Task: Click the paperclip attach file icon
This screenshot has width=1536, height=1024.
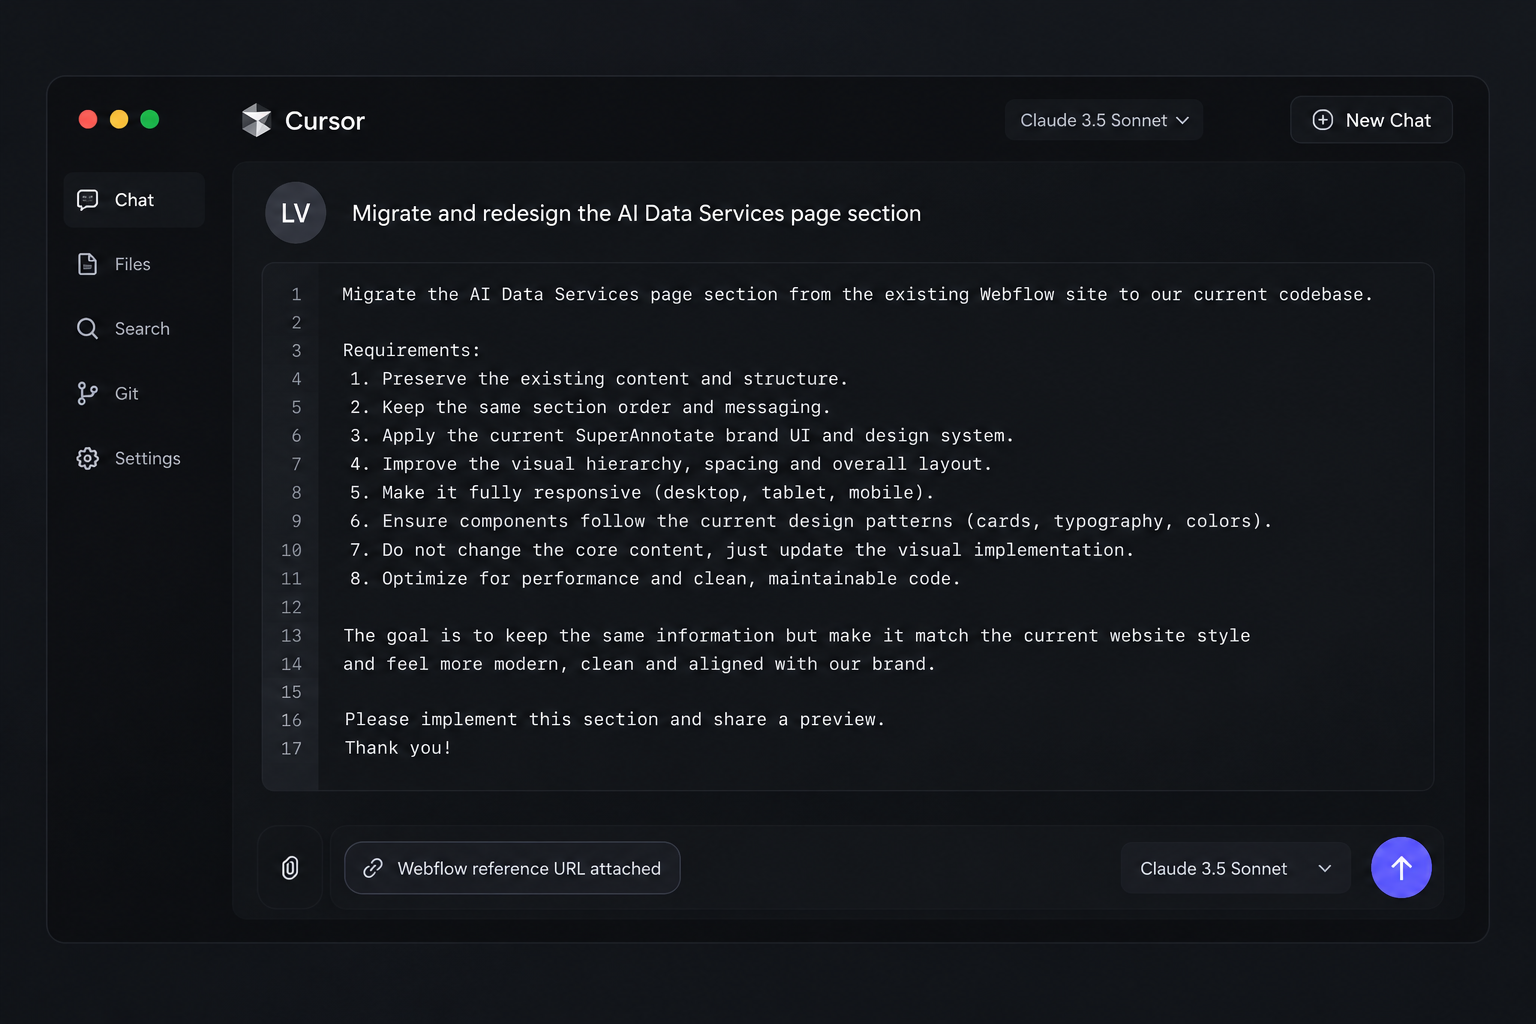Action: 290,868
